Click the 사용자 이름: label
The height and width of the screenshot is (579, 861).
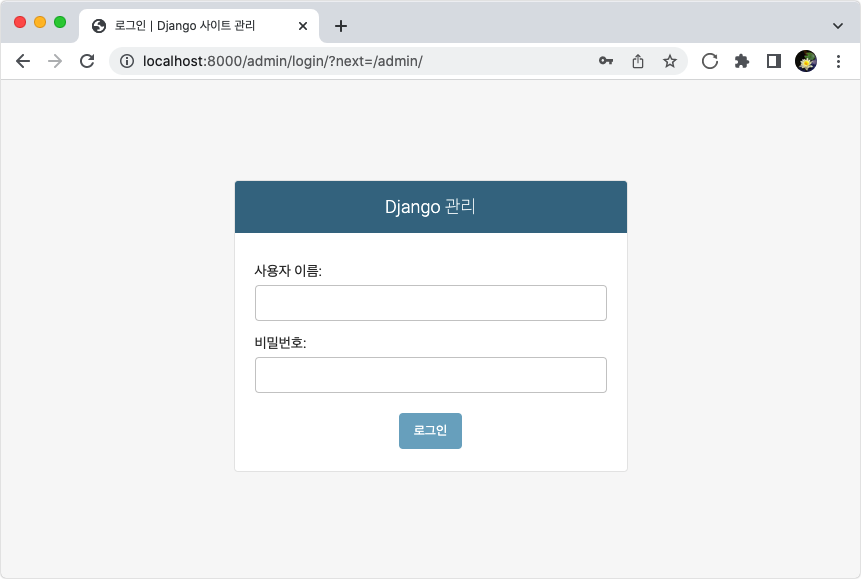point(288,271)
